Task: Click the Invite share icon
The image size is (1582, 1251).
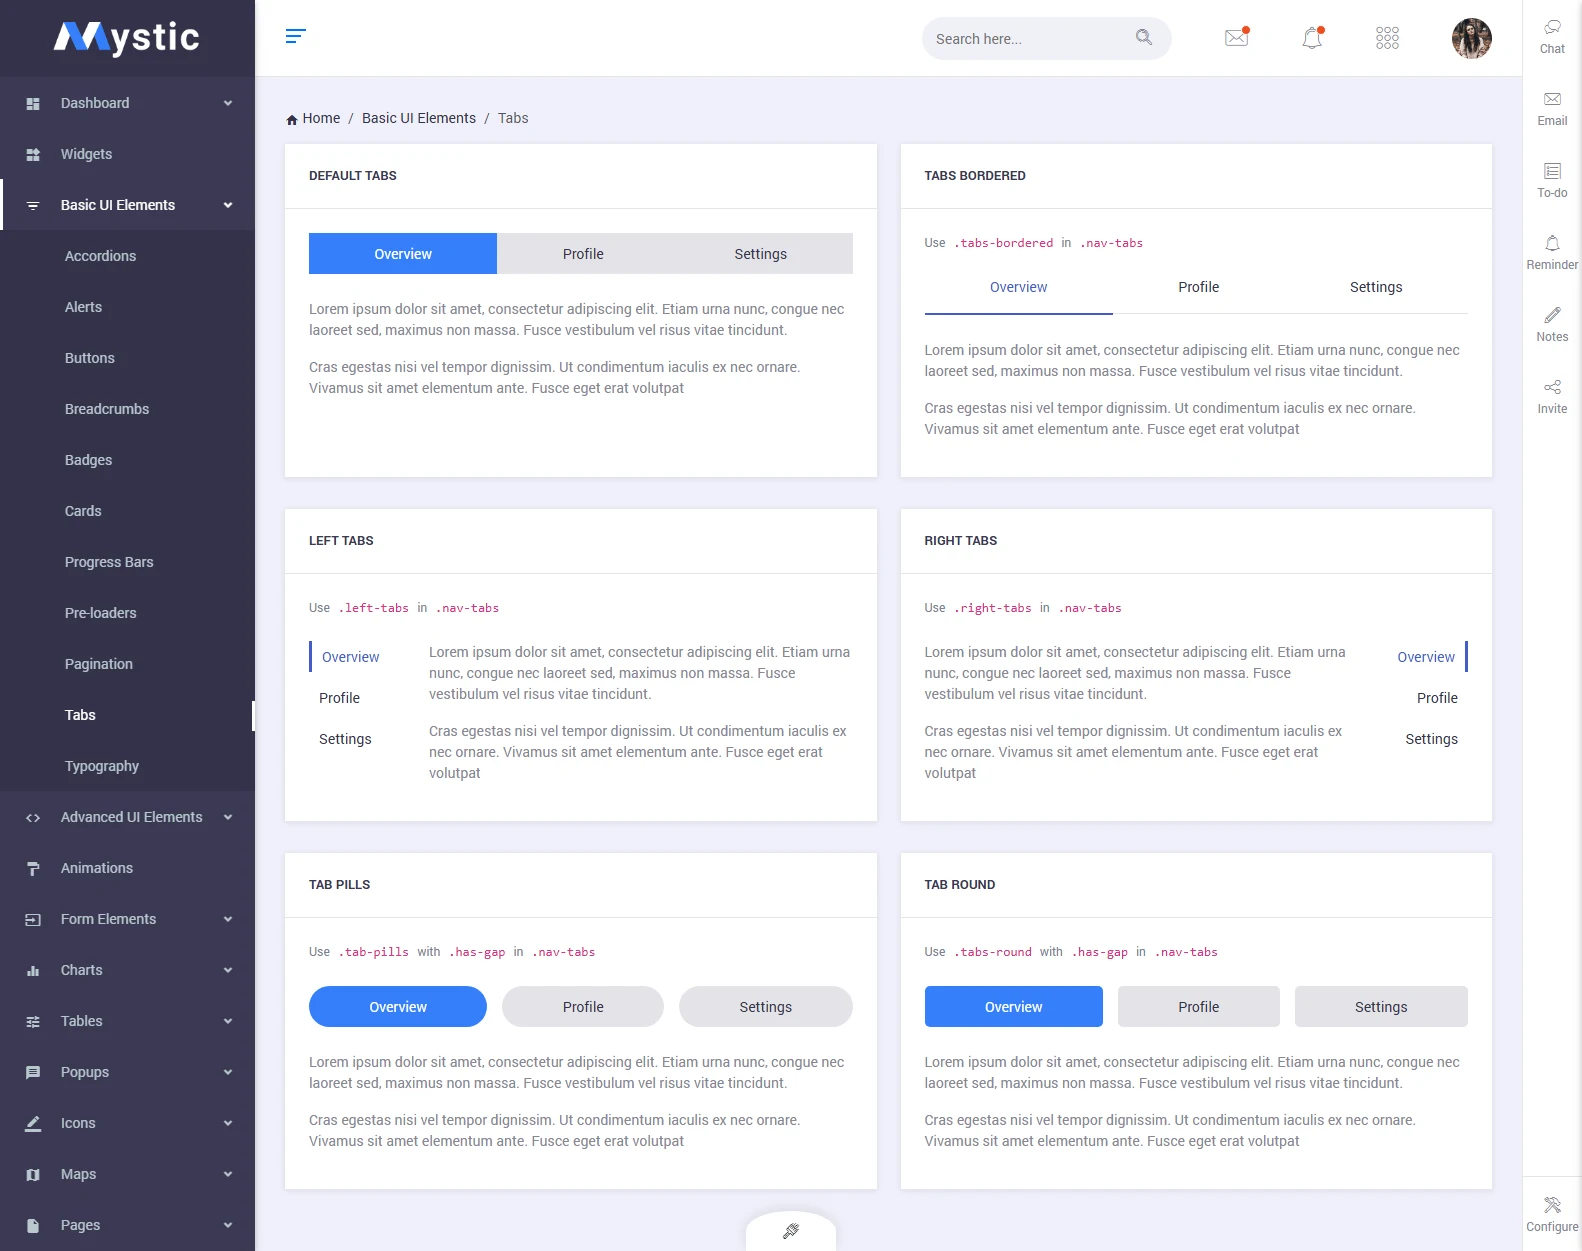Action: pos(1552,397)
